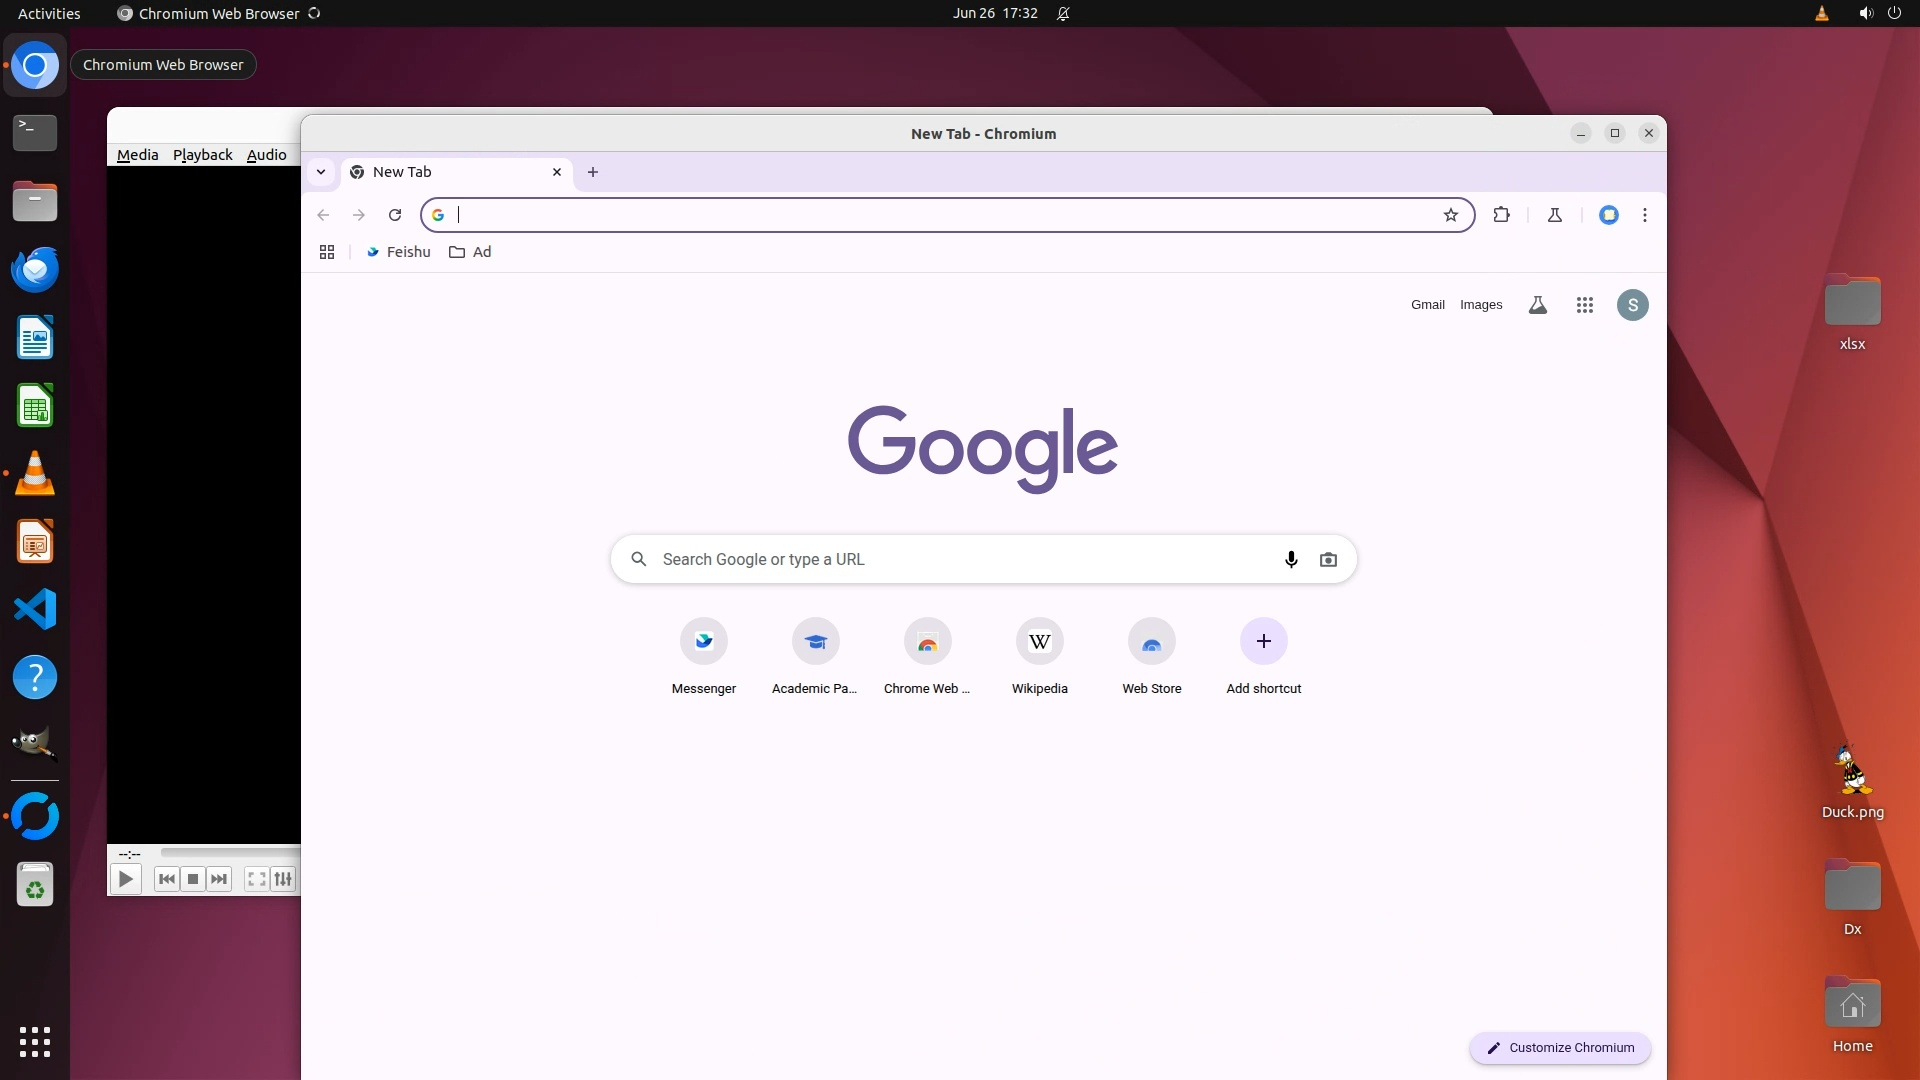Click the bookmark star icon
The width and height of the screenshot is (1920, 1080).
1450,215
